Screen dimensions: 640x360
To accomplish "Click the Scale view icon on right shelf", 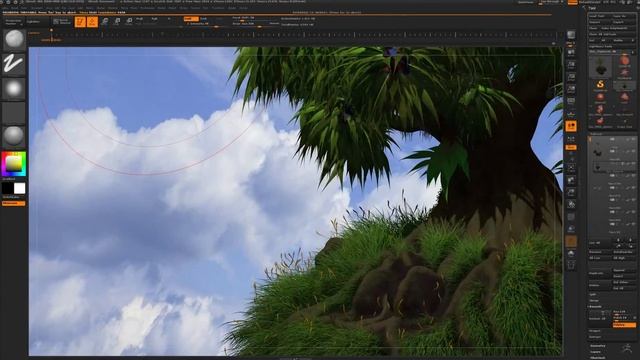I will (x=571, y=192).
